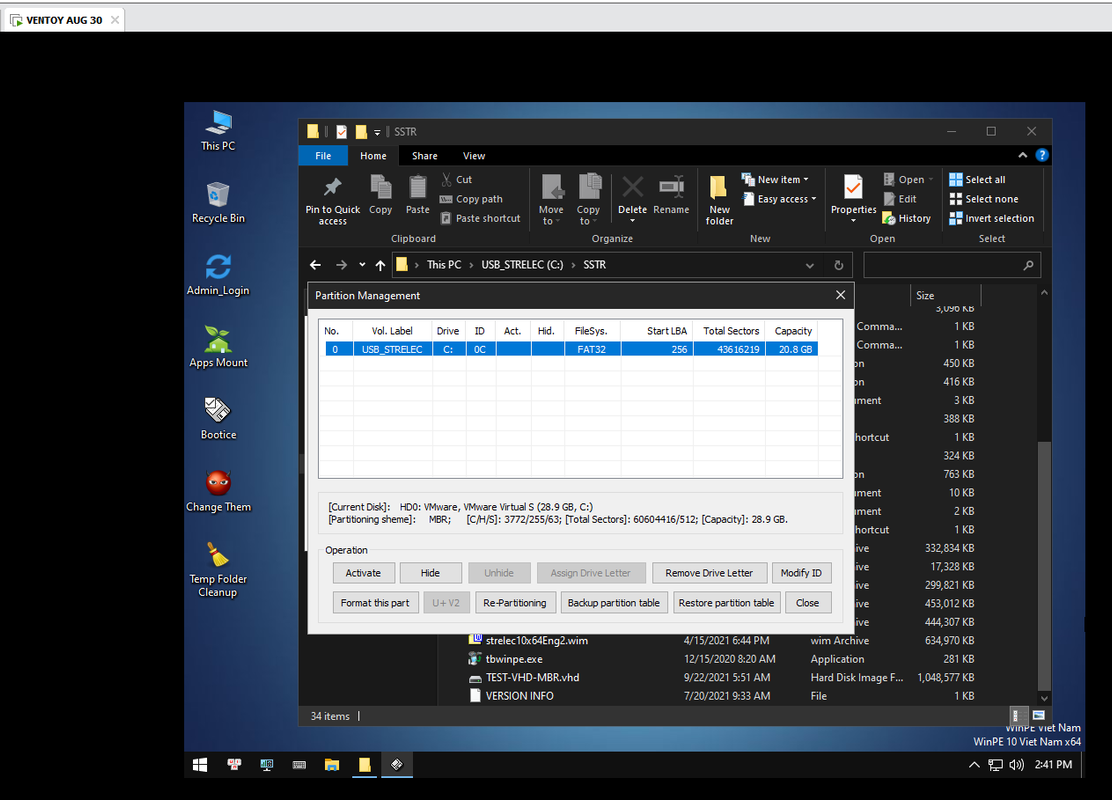Switch to large icons view

pyautogui.click(x=1038, y=716)
